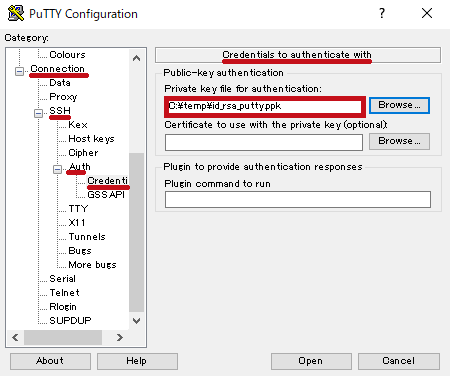Open the Proxy category
The height and width of the screenshot is (376, 450).
tap(63, 97)
